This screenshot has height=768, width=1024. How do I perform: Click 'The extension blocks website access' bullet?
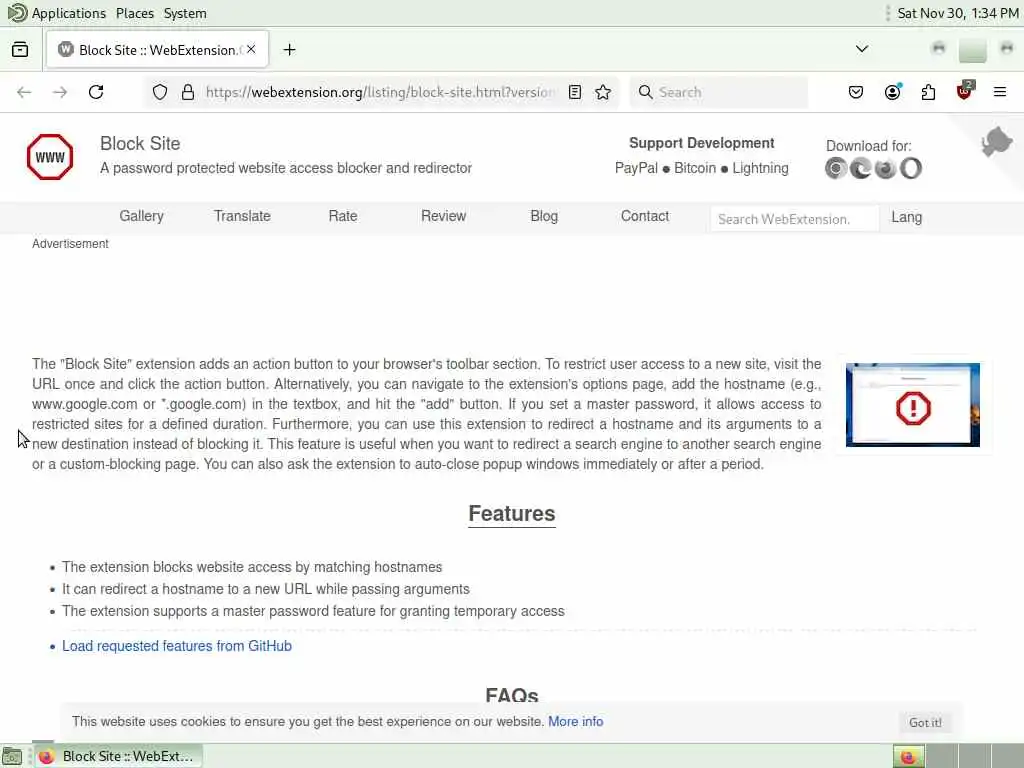tap(252, 567)
